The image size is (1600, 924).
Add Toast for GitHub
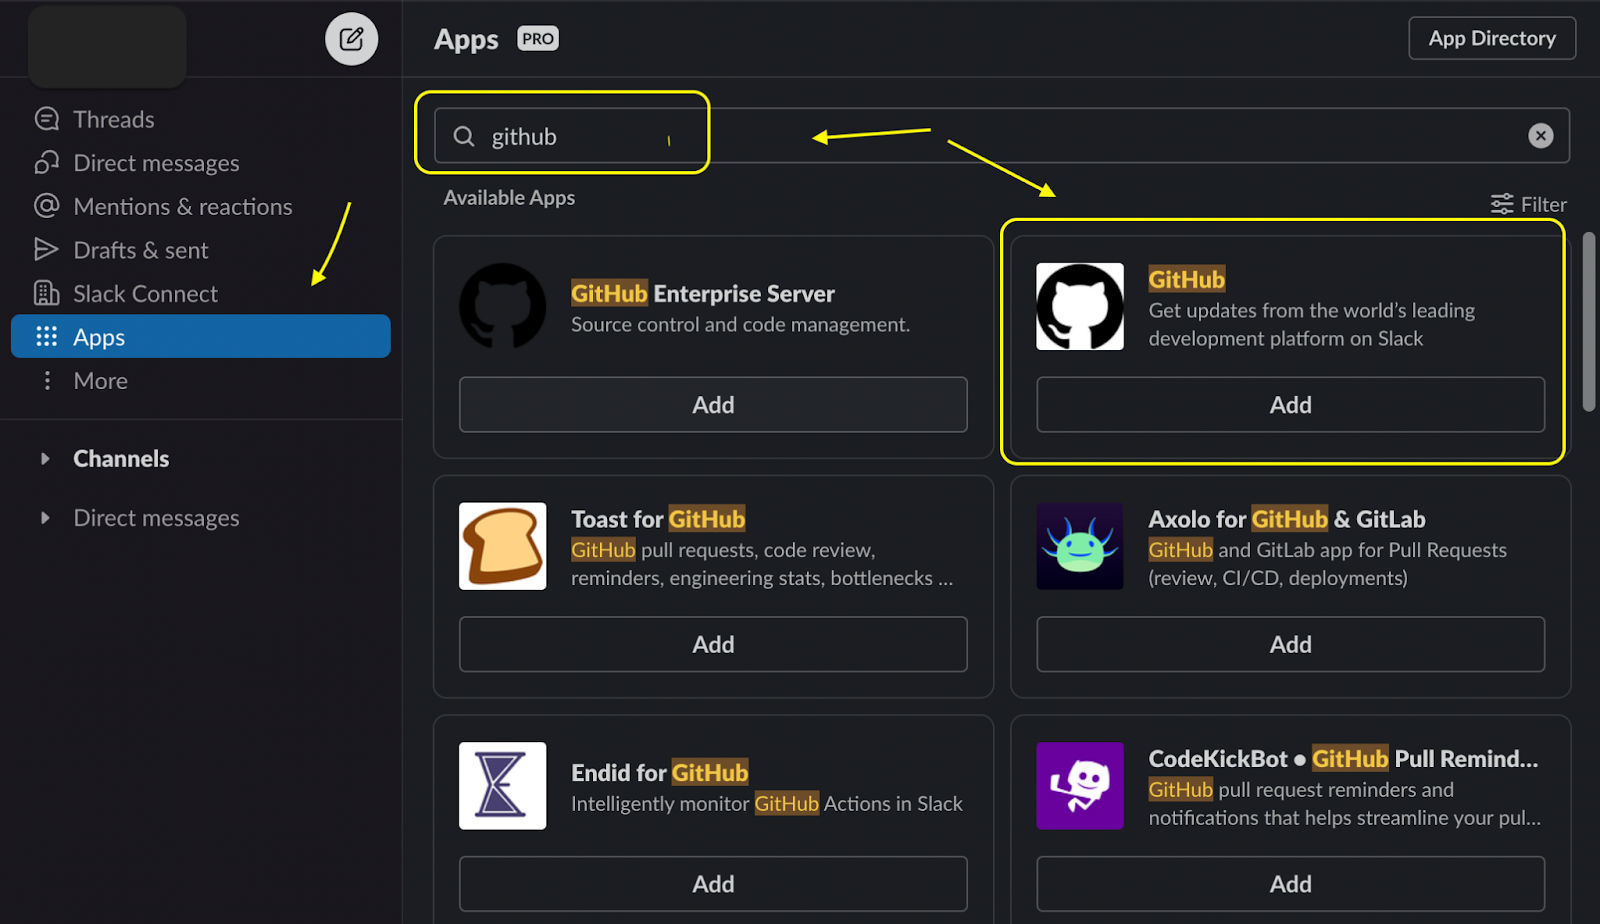coord(713,644)
